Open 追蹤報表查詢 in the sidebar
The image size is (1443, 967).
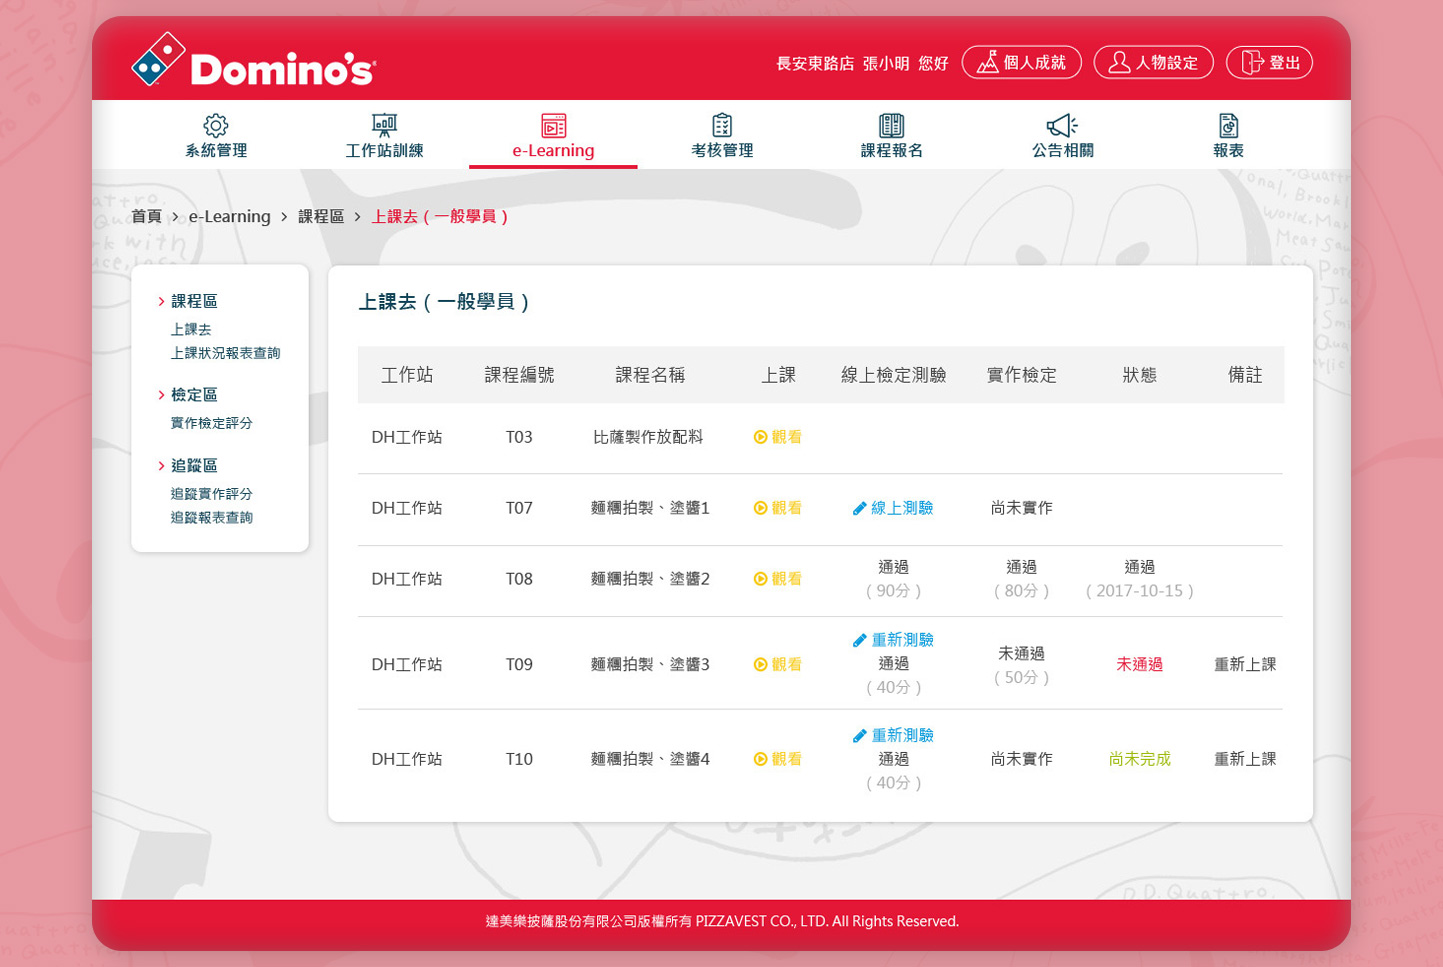click(211, 517)
